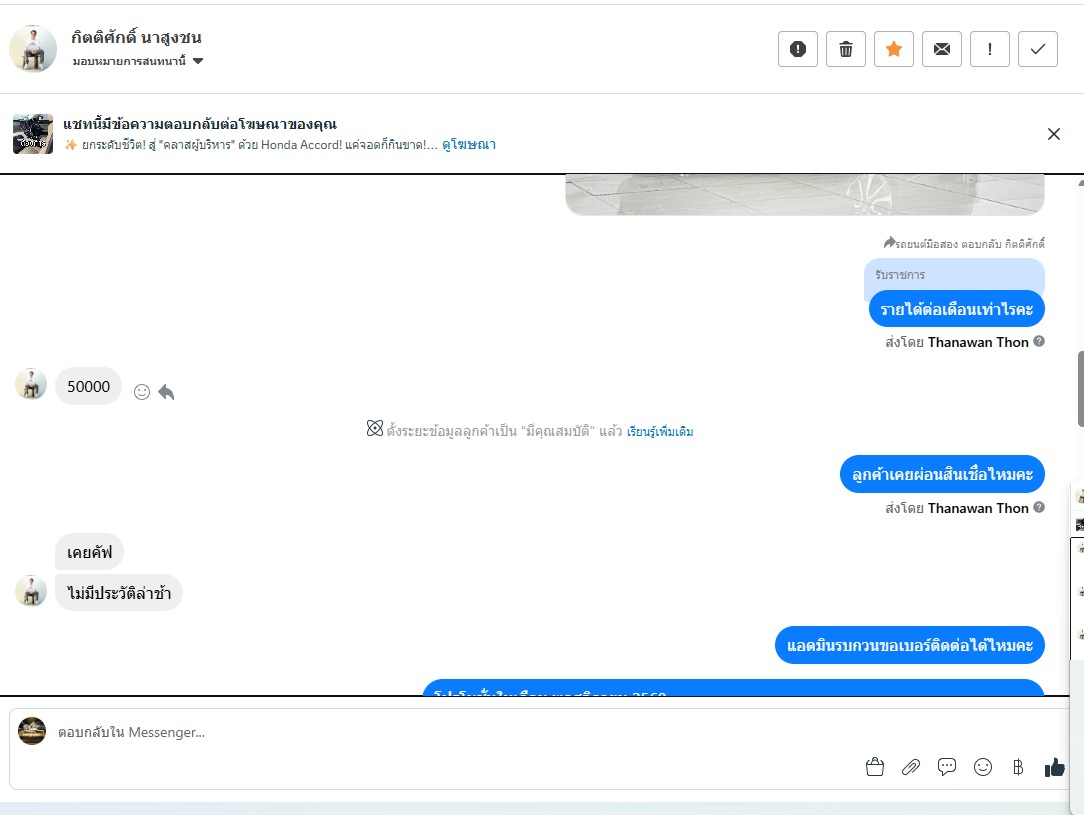Toggle the orange star follow-up marker

894,49
